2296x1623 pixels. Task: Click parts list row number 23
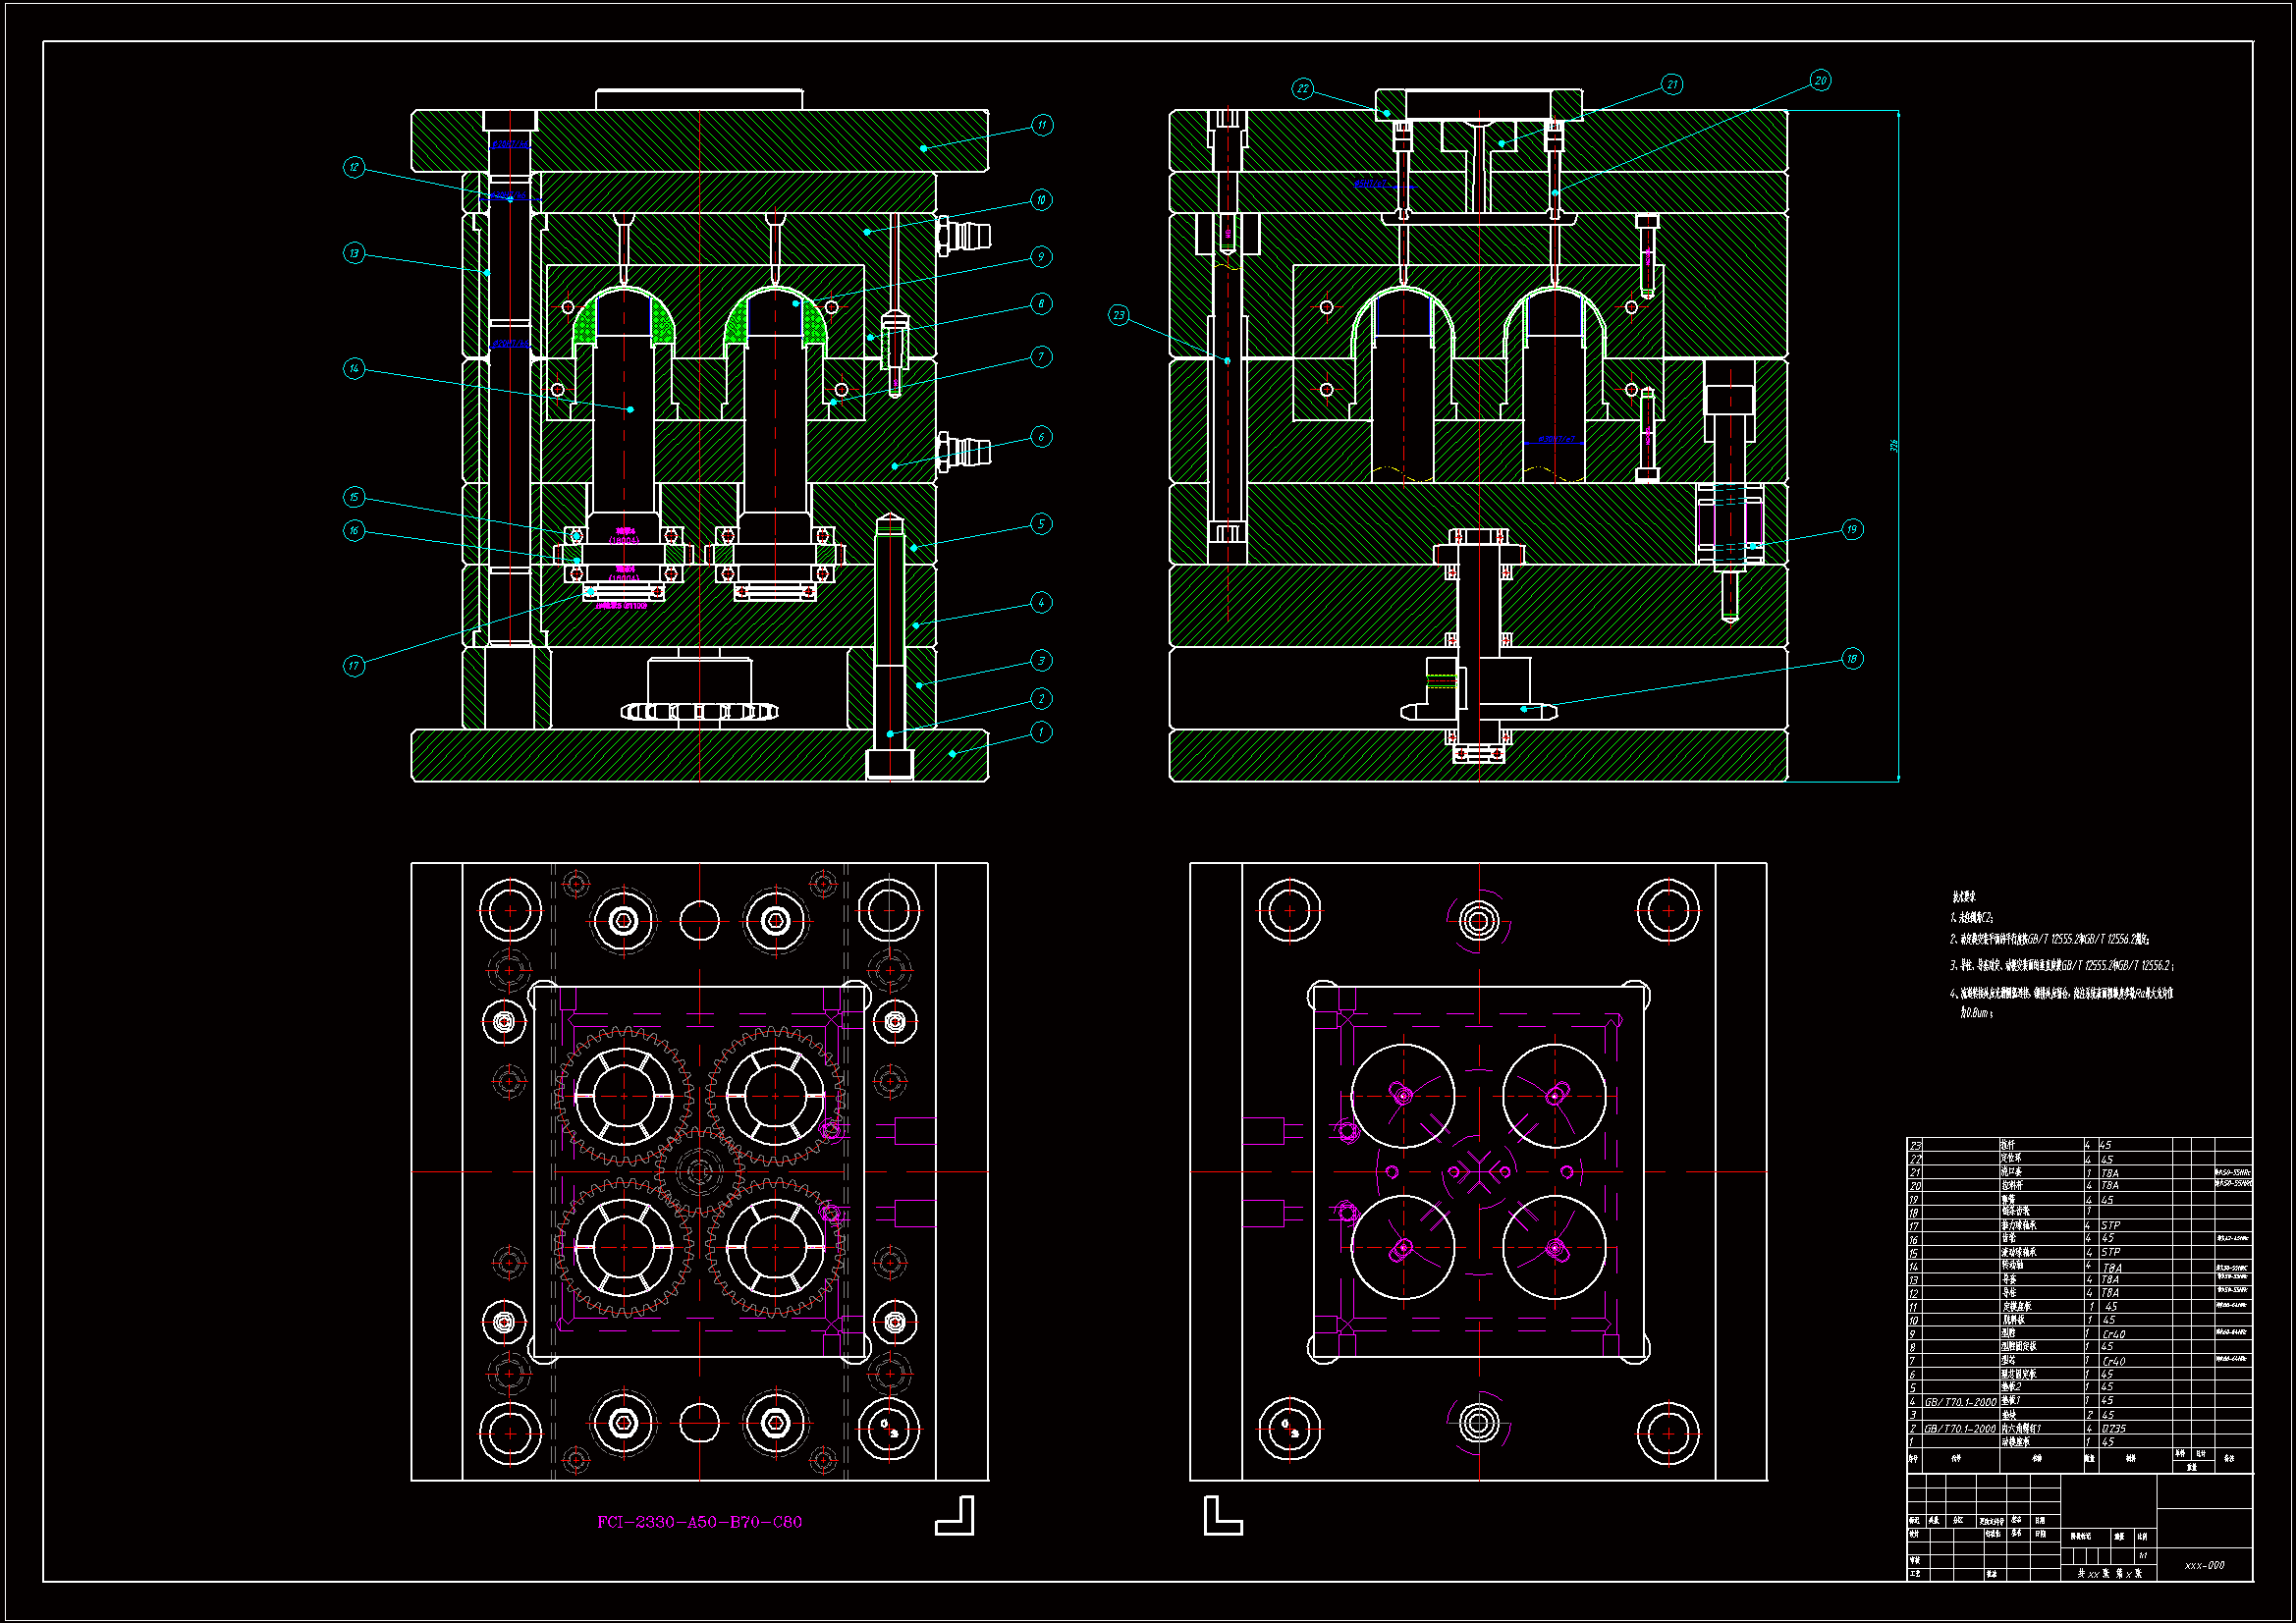point(1915,1146)
